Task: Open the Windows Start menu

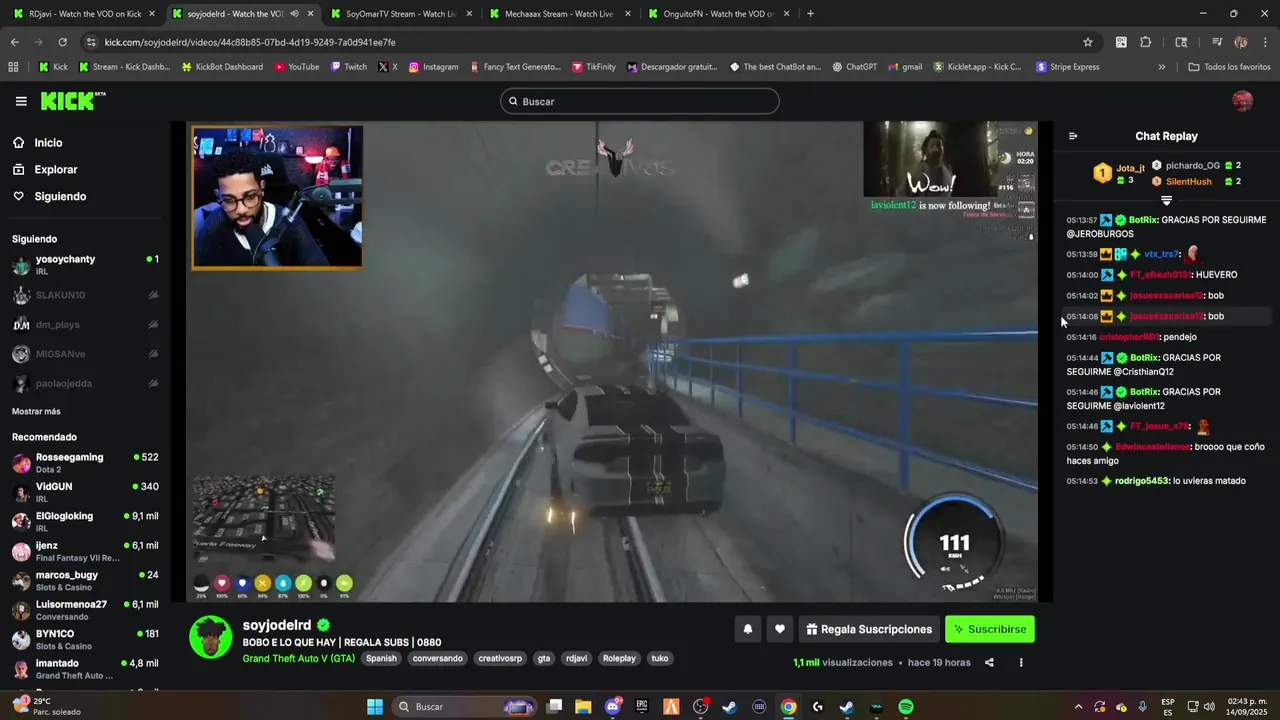Action: point(375,707)
